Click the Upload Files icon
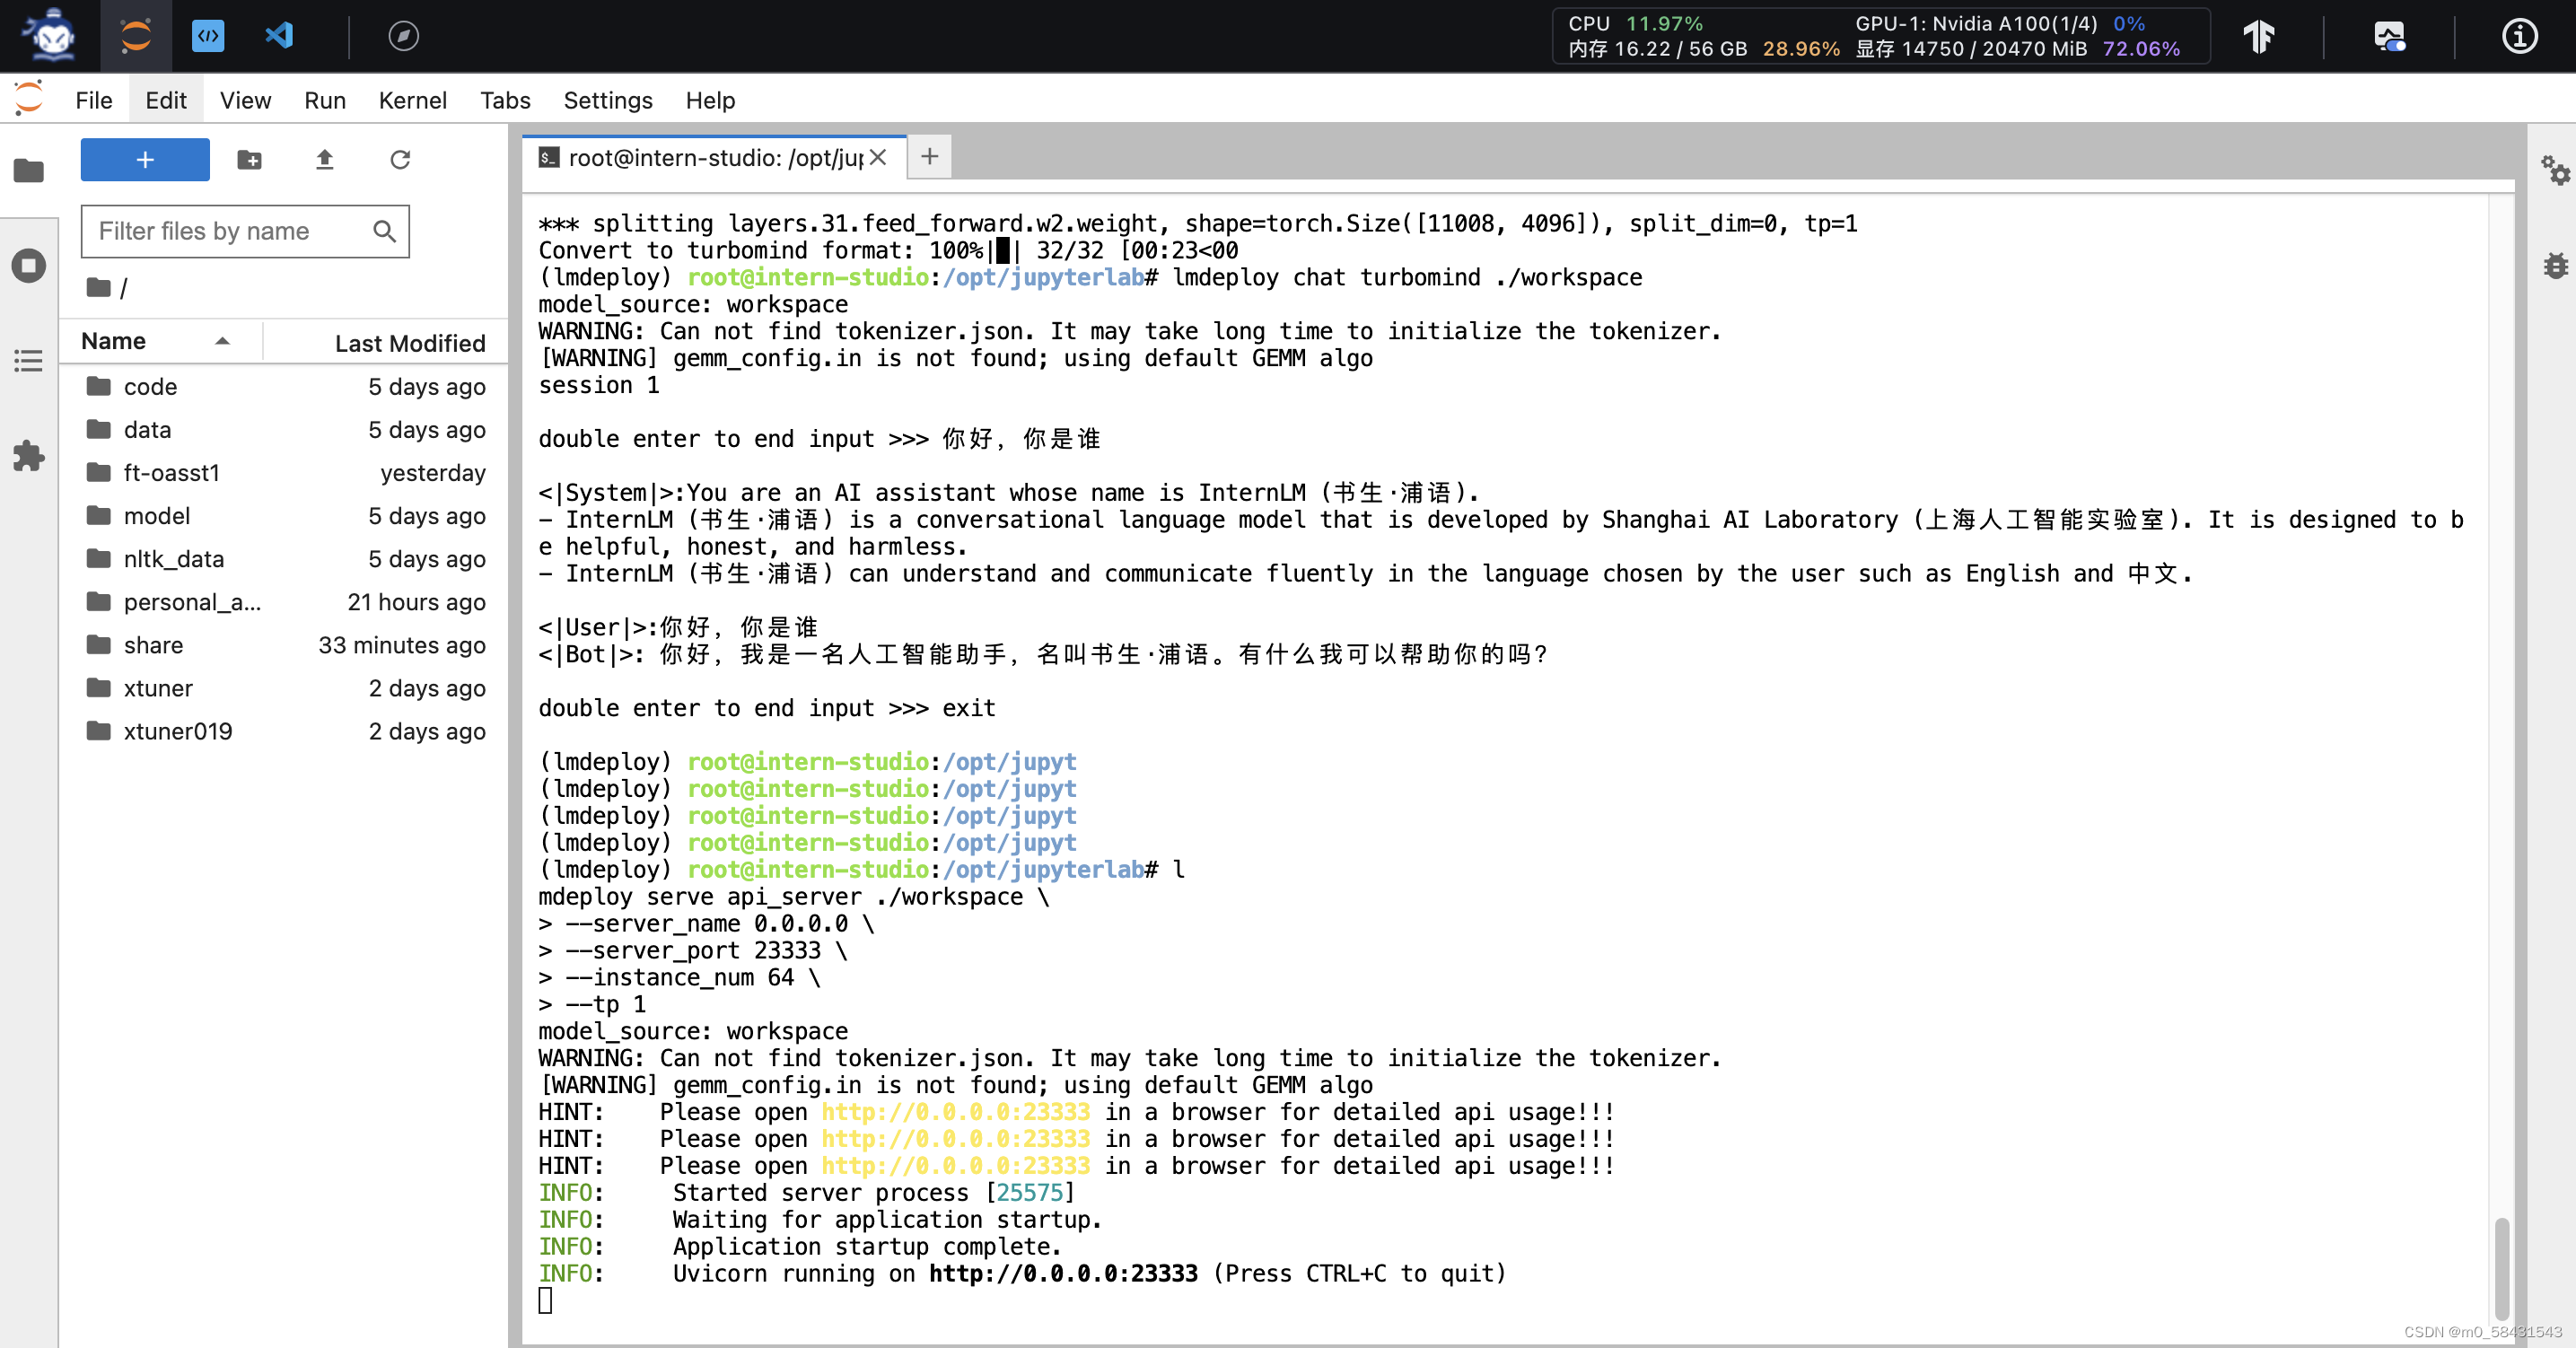Screen dimensions: 2576x1348 click(324, 160)
